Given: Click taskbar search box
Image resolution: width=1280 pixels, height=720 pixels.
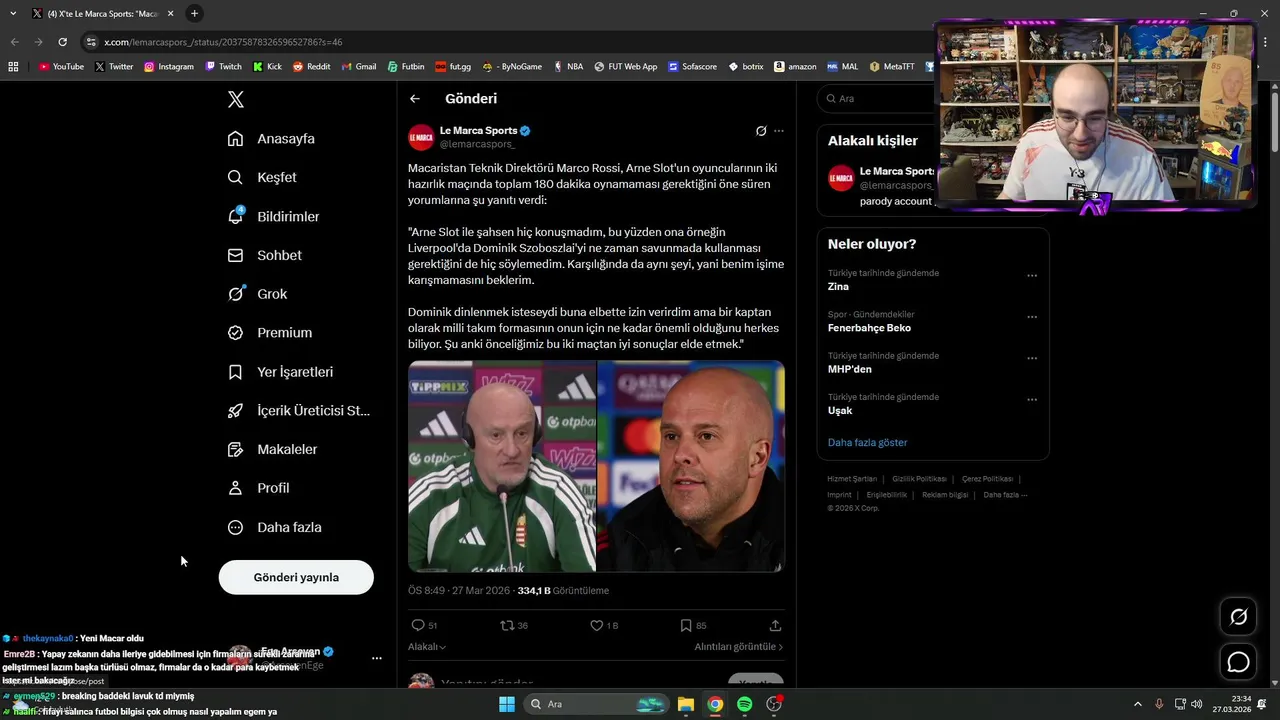Looking at the screenshot, I should [x=597, y=704].
